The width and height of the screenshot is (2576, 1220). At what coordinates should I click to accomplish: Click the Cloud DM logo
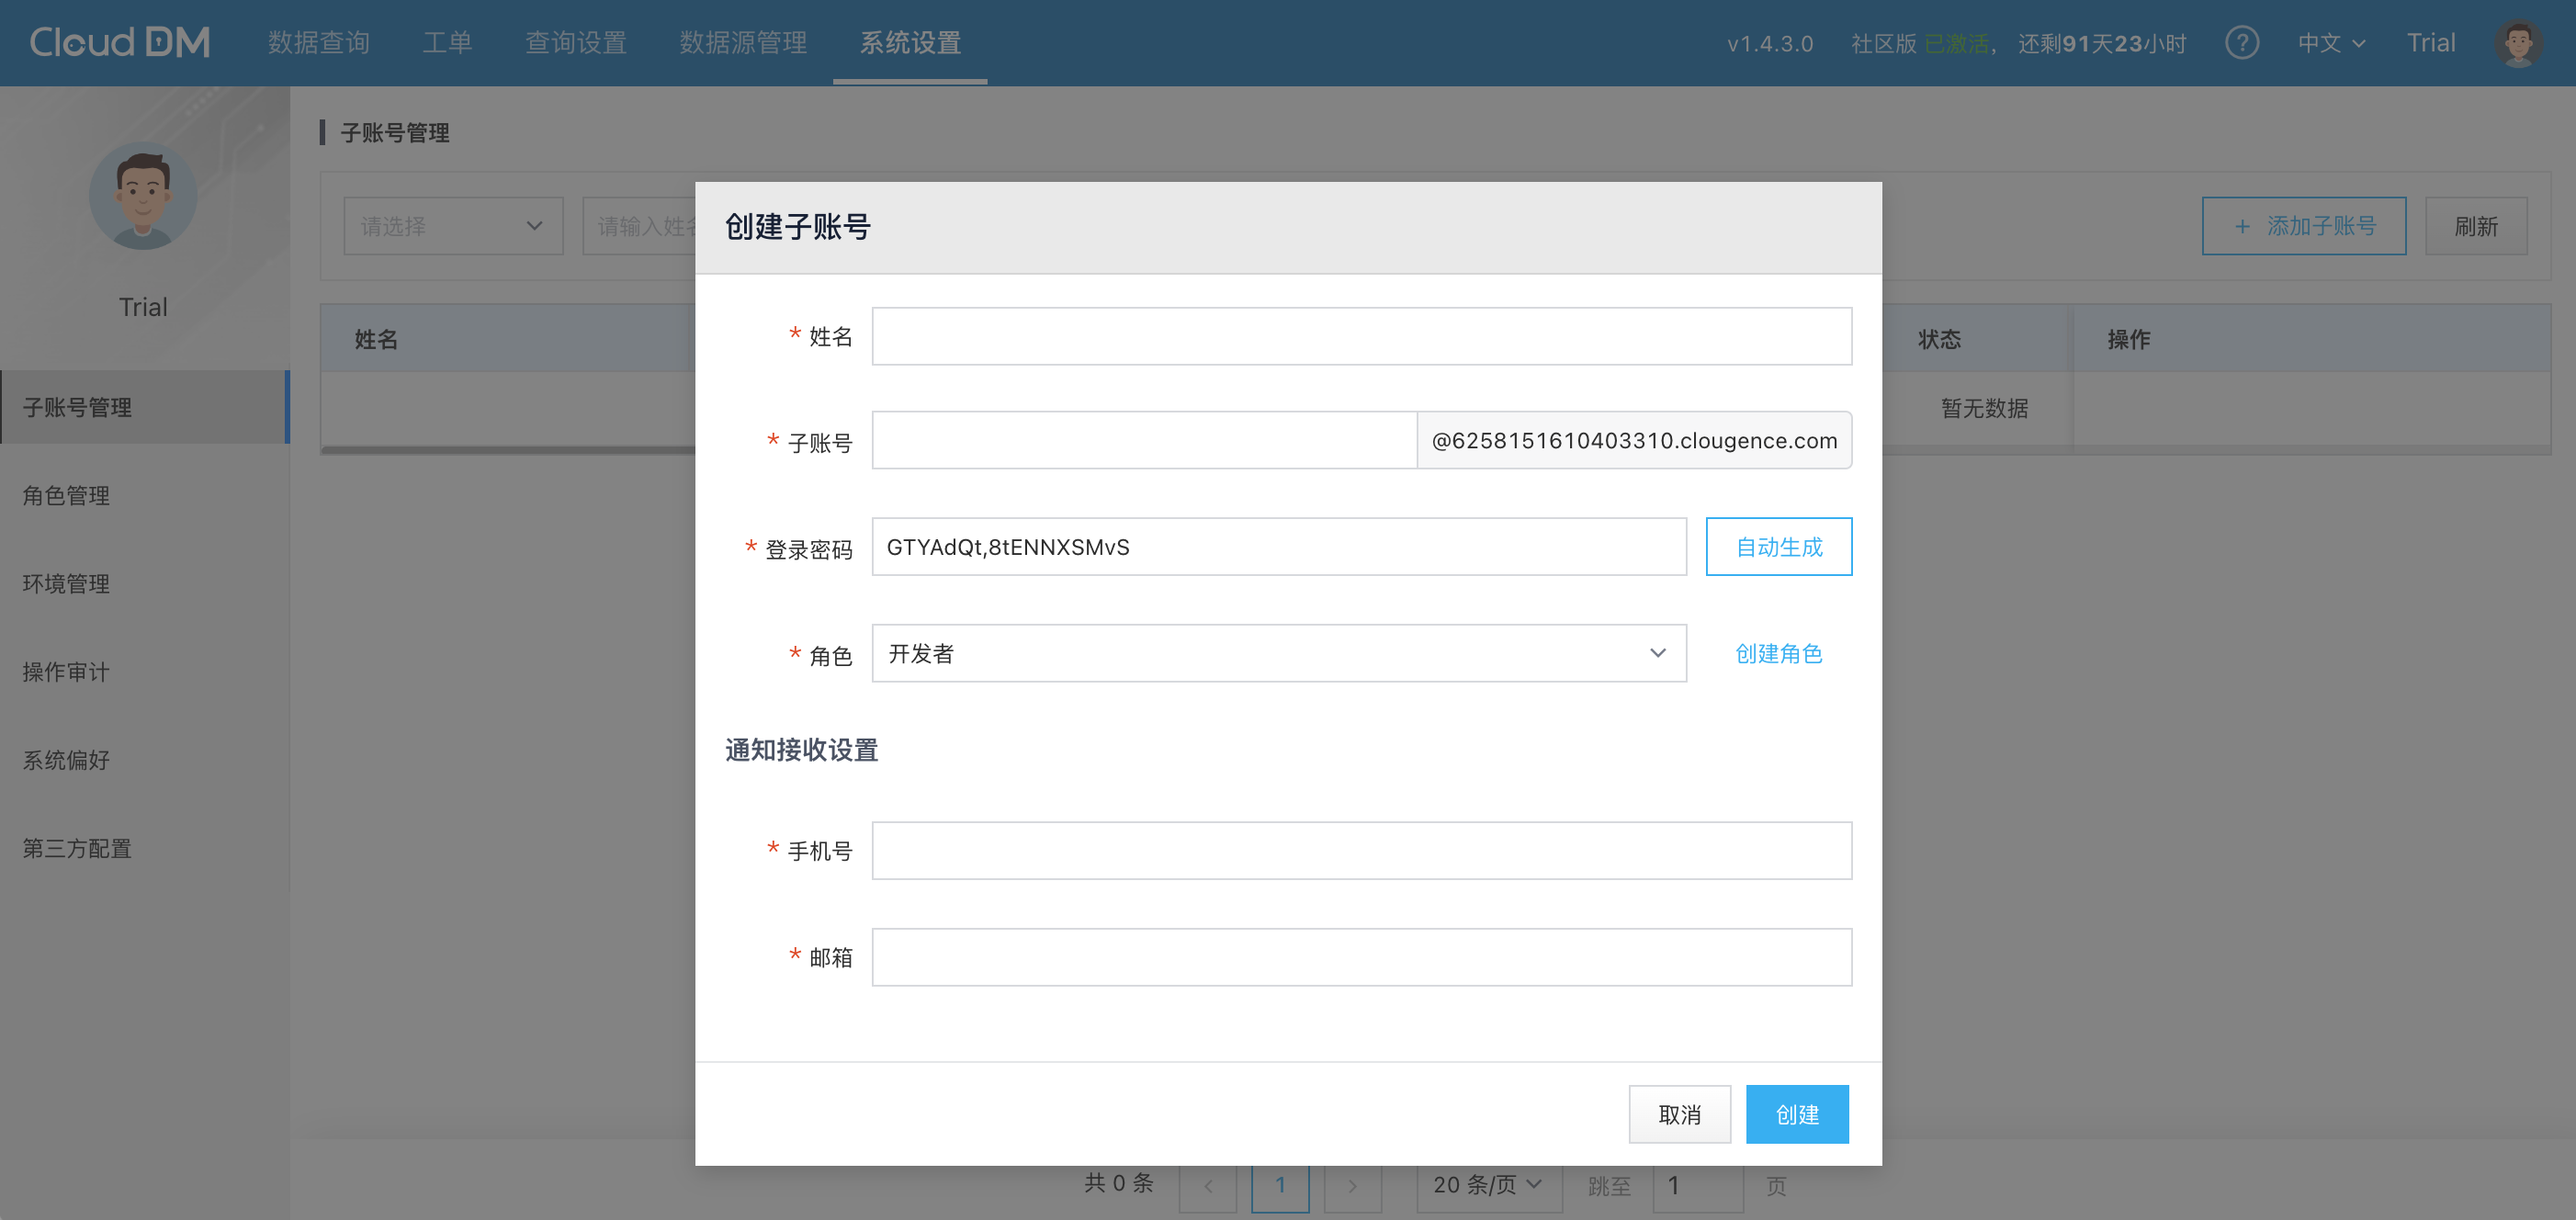pyautogui.click(x=120, y=42)
